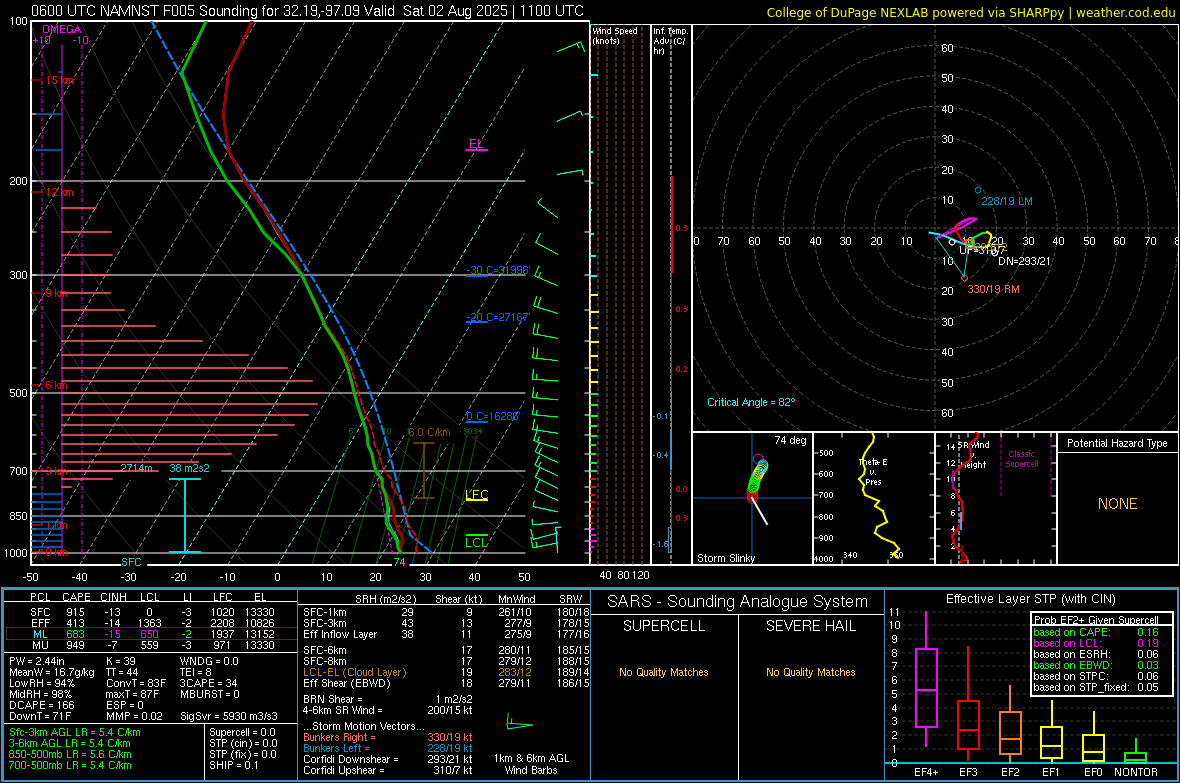This screenshot has height=783, width=1180.
Task: Click Supercell = 0.0 composite value
Action: click(242, 732)
